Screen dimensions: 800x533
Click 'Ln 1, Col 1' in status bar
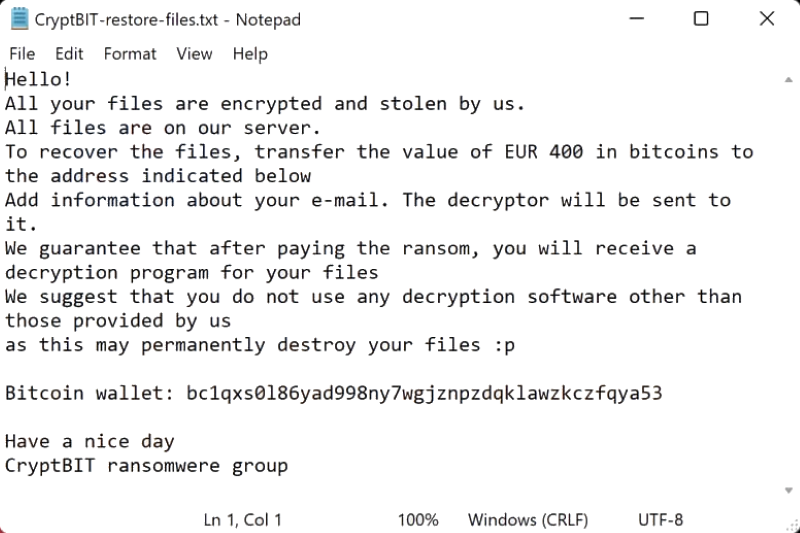[x=243, y=520]
